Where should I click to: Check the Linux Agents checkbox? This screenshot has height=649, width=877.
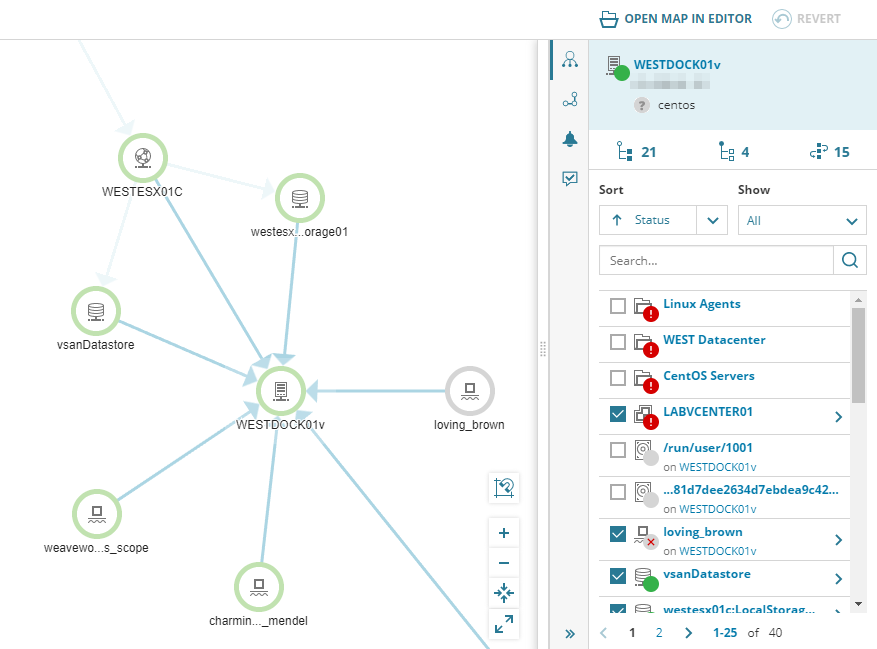point(617,306)
